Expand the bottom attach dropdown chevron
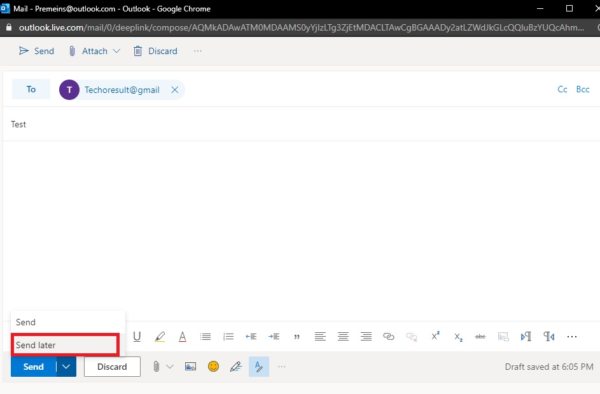This screenshot has width=600, height=394. (x=170, y=366)
